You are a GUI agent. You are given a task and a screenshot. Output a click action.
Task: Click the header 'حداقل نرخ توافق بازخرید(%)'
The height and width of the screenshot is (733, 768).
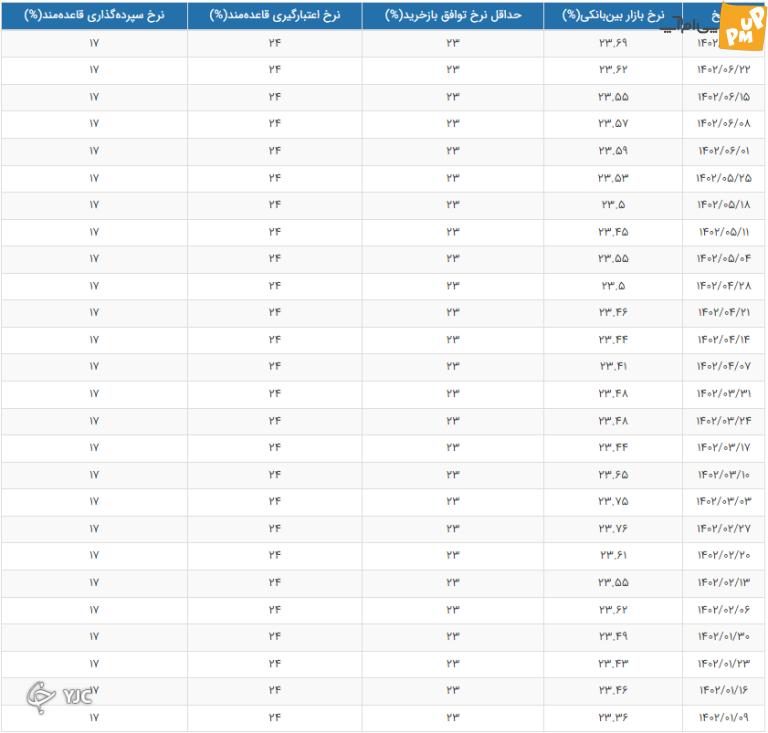453,15
